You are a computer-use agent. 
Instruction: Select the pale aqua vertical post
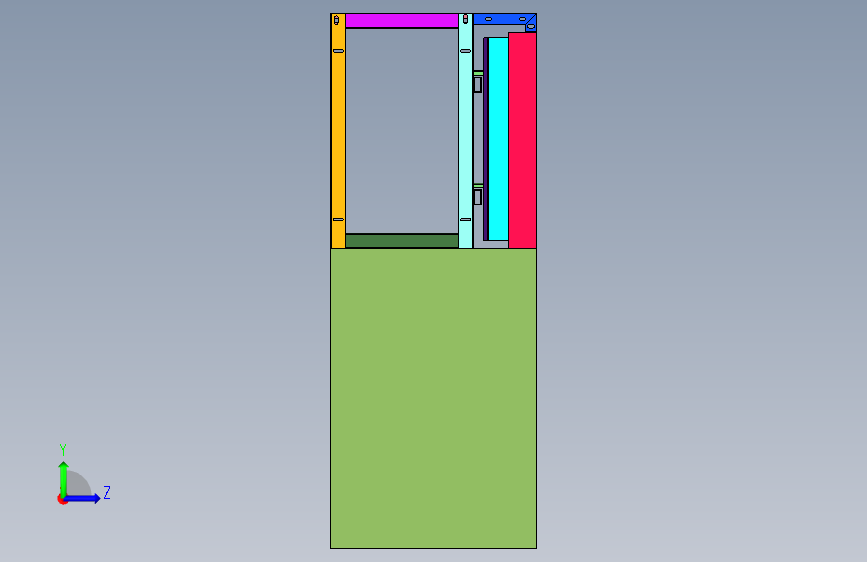click(x=466, y=131)
